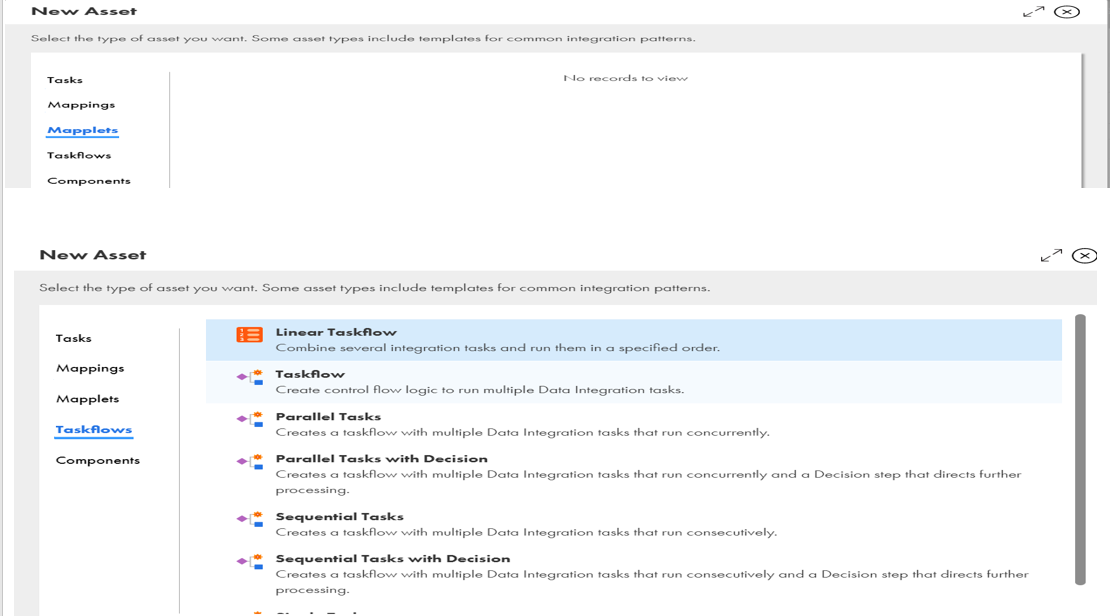Select Tasks in the lower dialog
Viewport: 1110px width, 616px height.
pos(74,338)
